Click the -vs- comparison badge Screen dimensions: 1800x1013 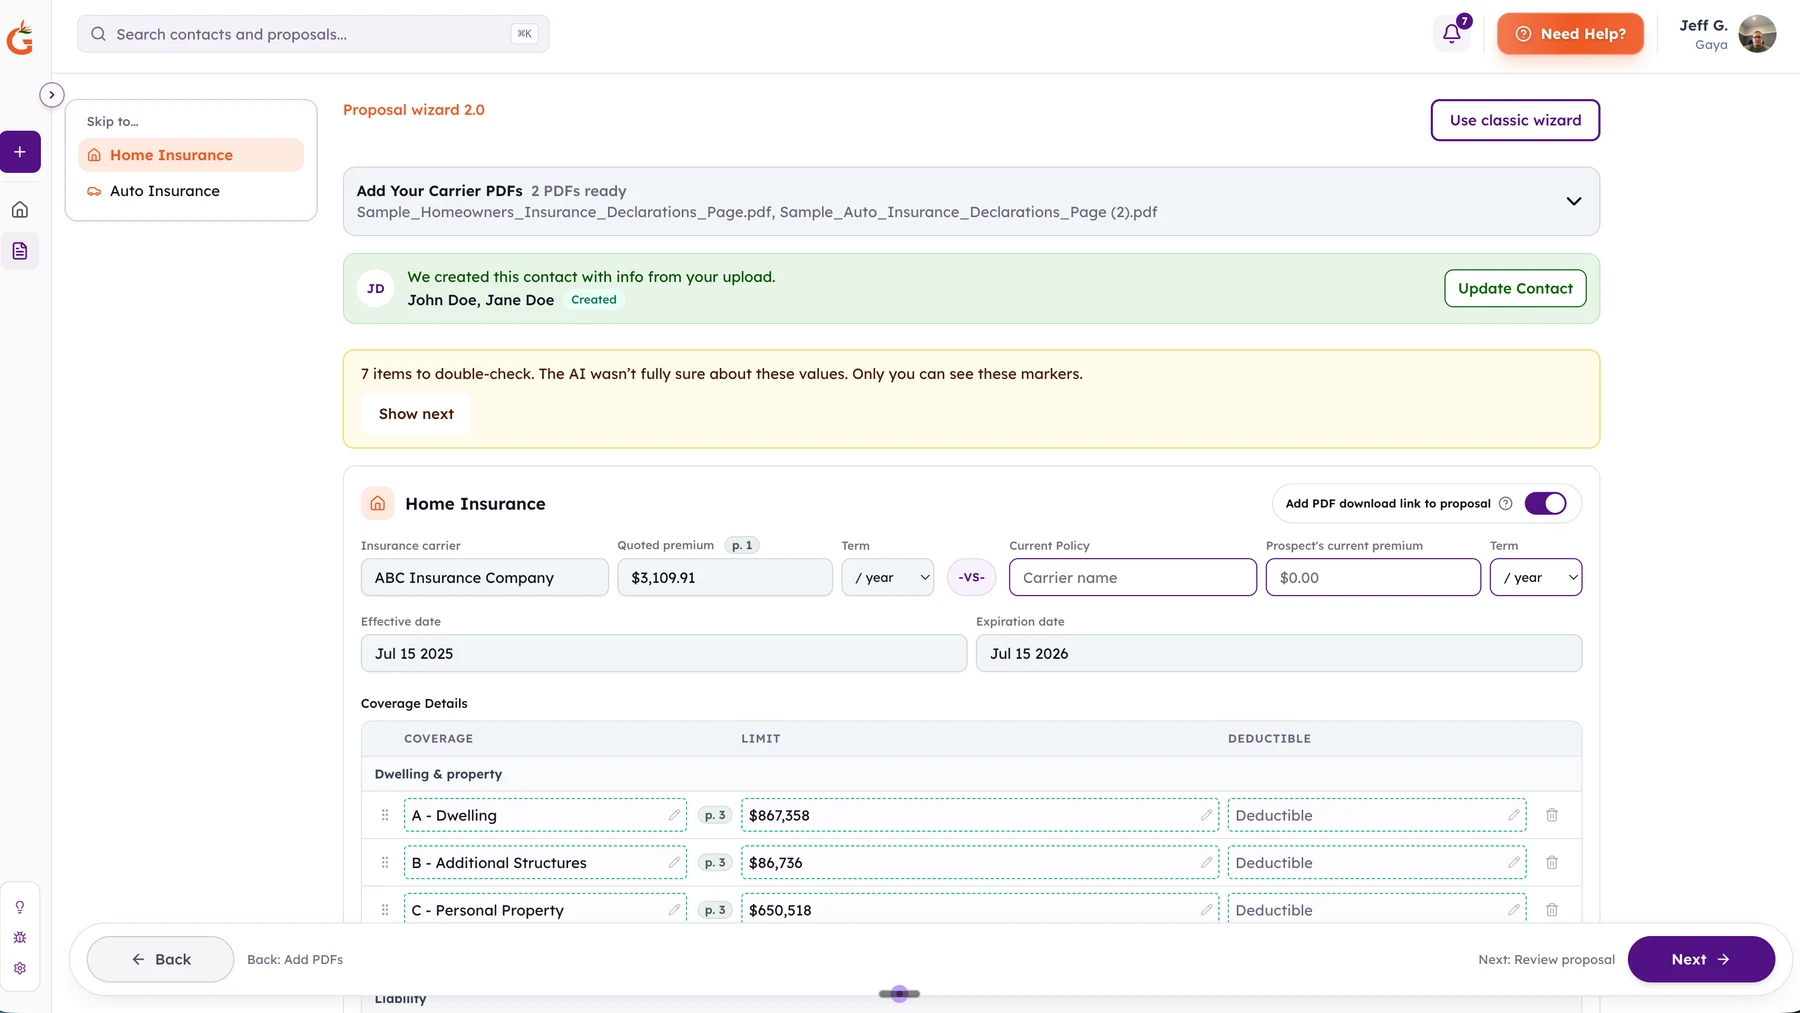971,578
